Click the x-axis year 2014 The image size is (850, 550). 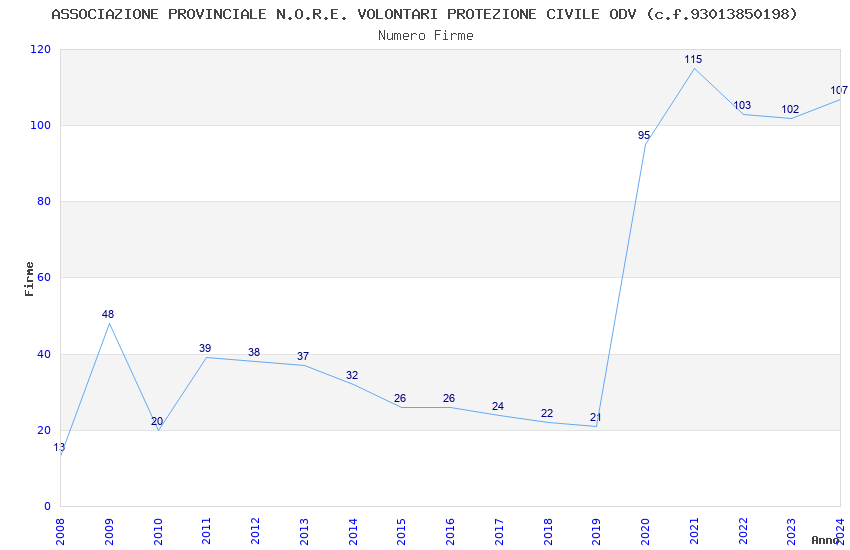pos(352,531)
